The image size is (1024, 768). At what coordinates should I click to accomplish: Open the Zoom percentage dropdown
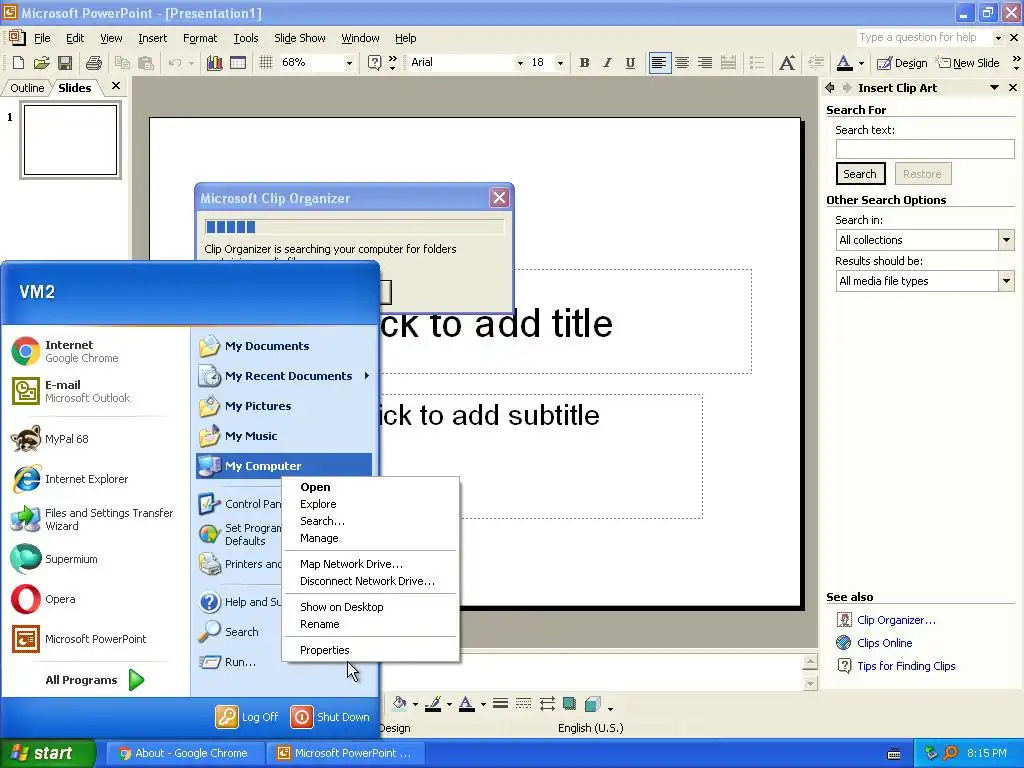(x=349, y=63)
